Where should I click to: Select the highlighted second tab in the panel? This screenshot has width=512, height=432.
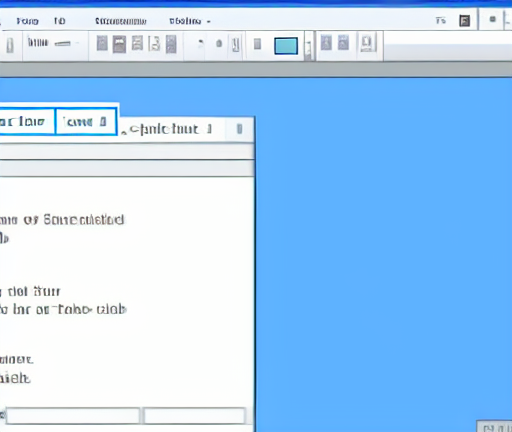[x=86, y=122]
